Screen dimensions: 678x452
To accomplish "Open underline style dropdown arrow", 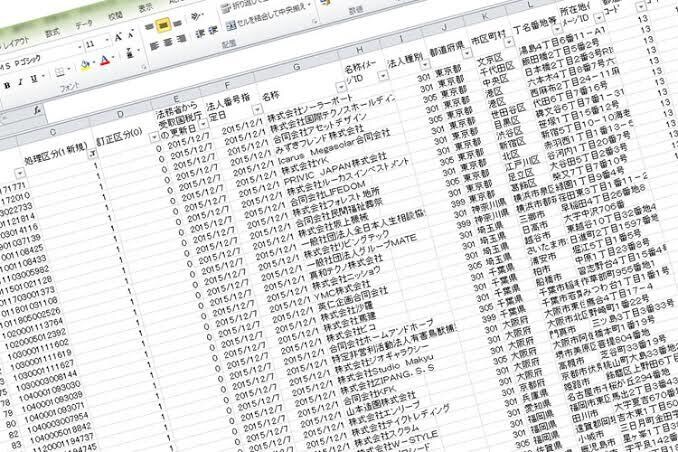I will pyautogui.click(x=43, y=77).
